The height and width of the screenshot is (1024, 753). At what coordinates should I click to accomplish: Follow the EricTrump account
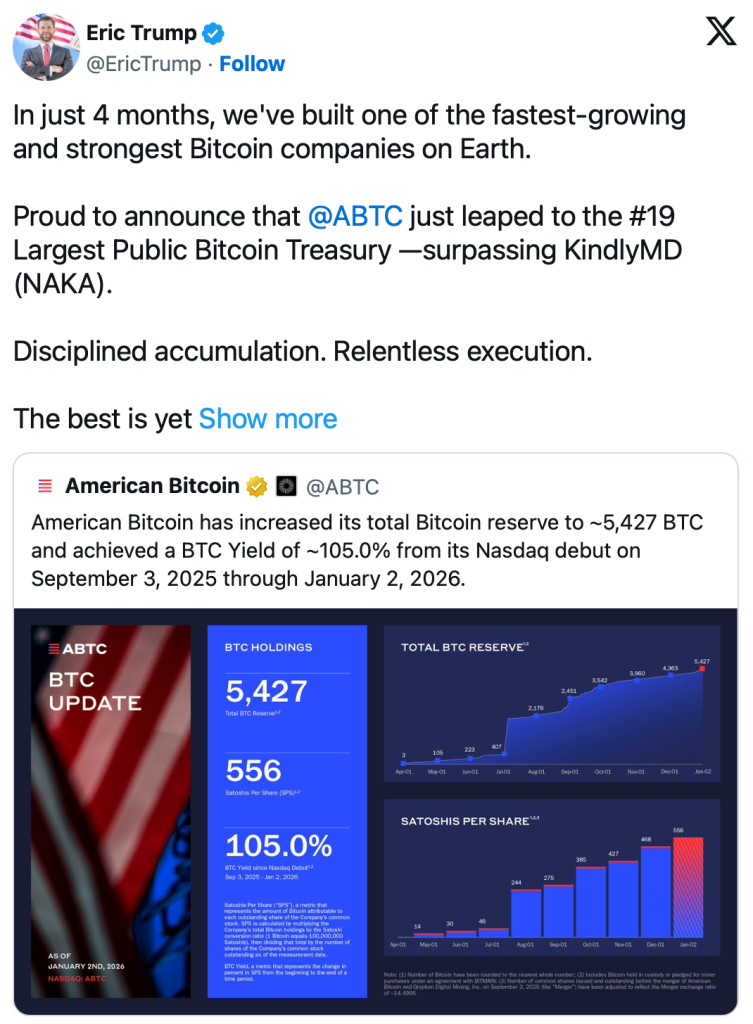coord(252,63)
